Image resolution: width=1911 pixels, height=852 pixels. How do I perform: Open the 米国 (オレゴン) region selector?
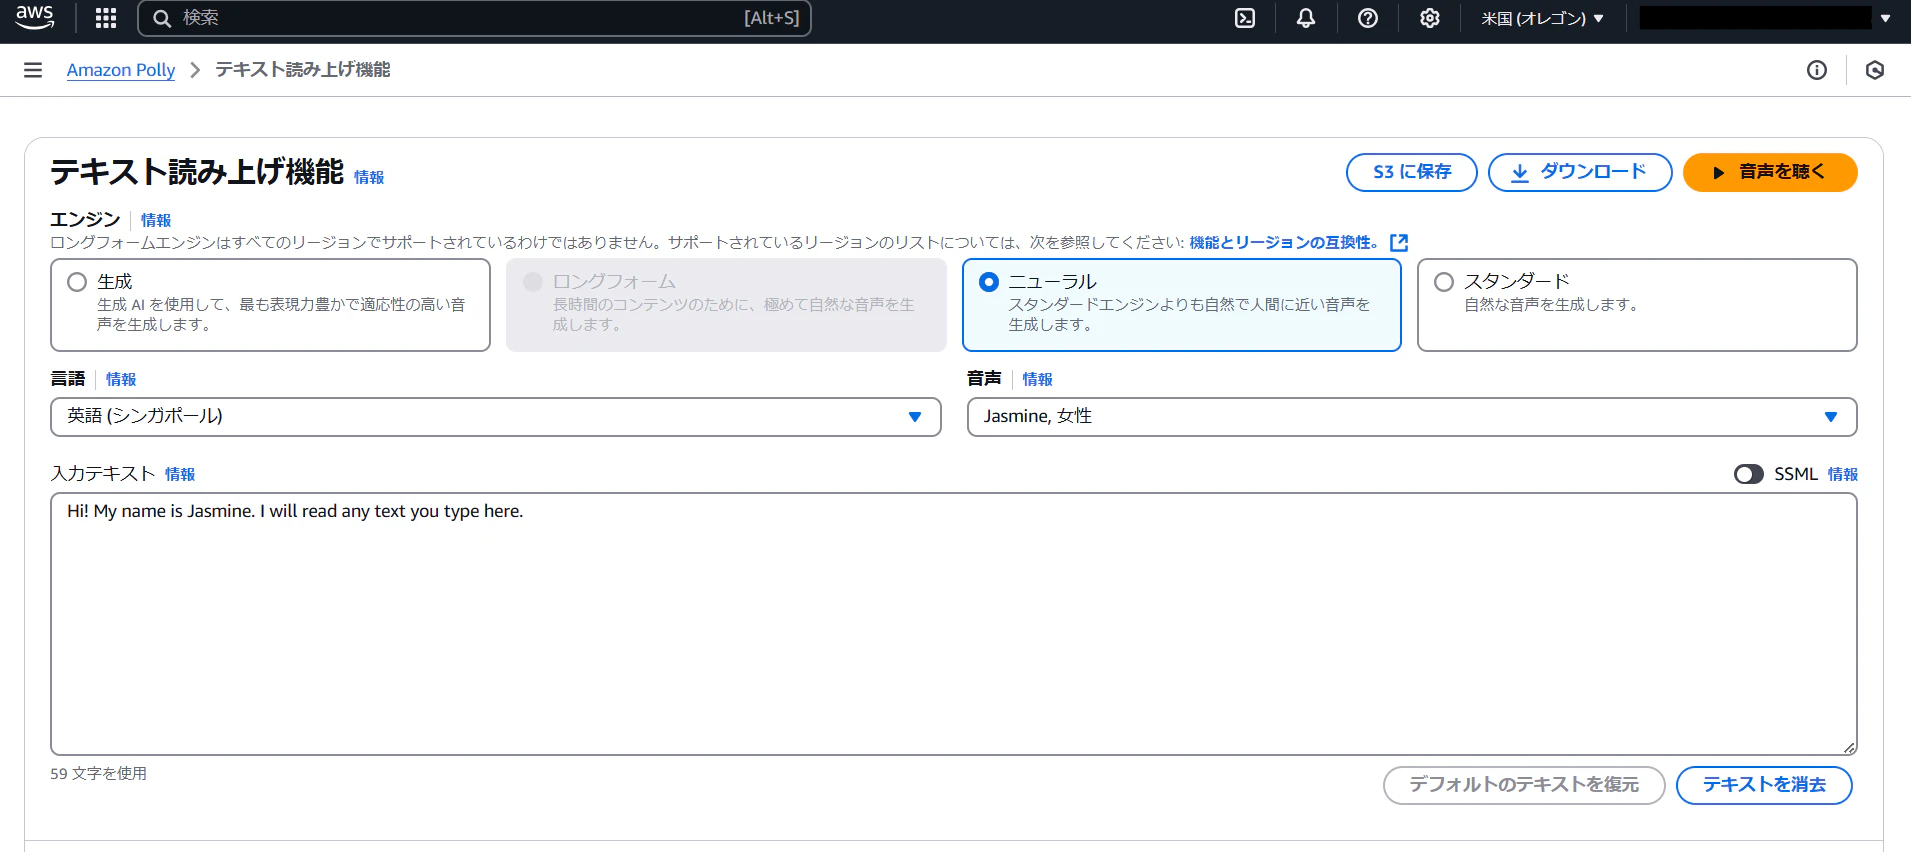pyautogui.click(x=1542, y=18)
